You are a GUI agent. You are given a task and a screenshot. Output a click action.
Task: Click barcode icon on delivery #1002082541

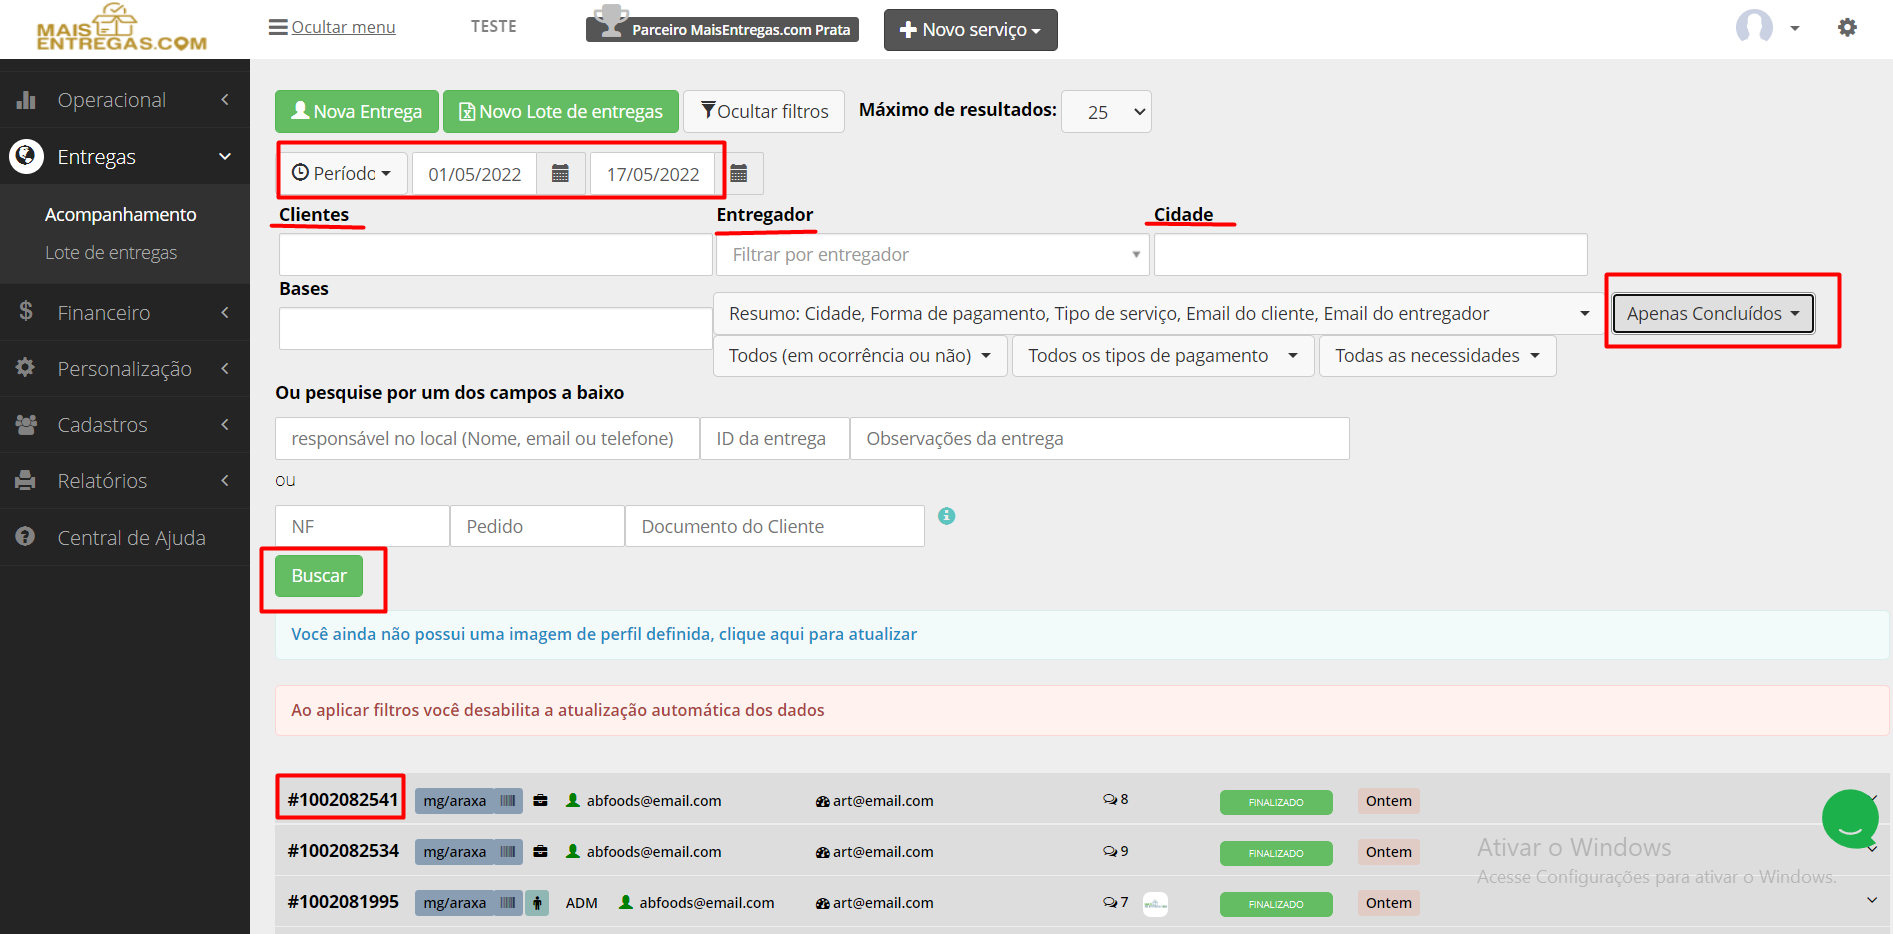508,801
